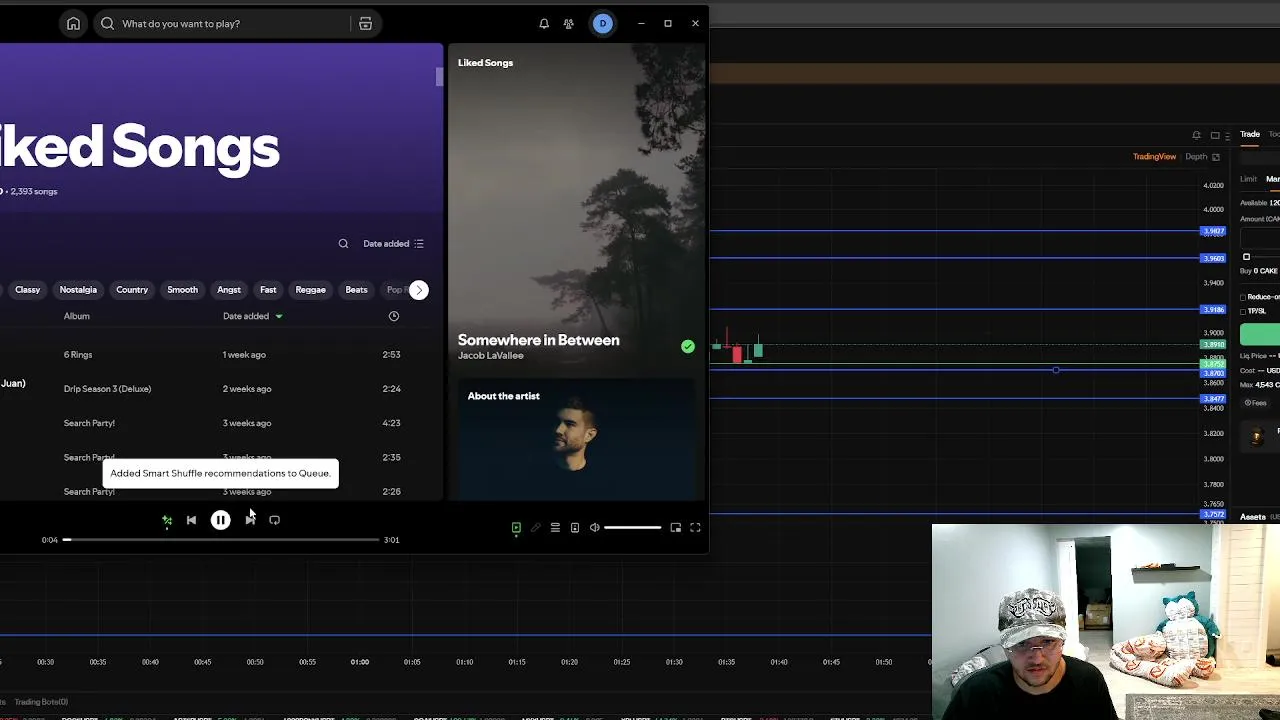Click the 3.9603 price line label
1280x720 pixels.
[1213, 259]
